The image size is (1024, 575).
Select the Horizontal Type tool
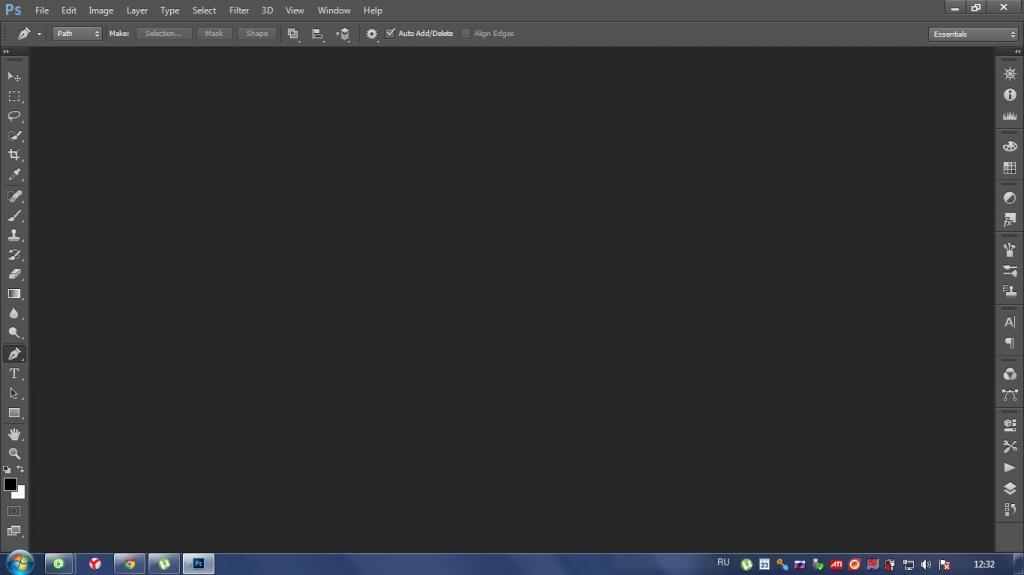[x=14, y=374]
